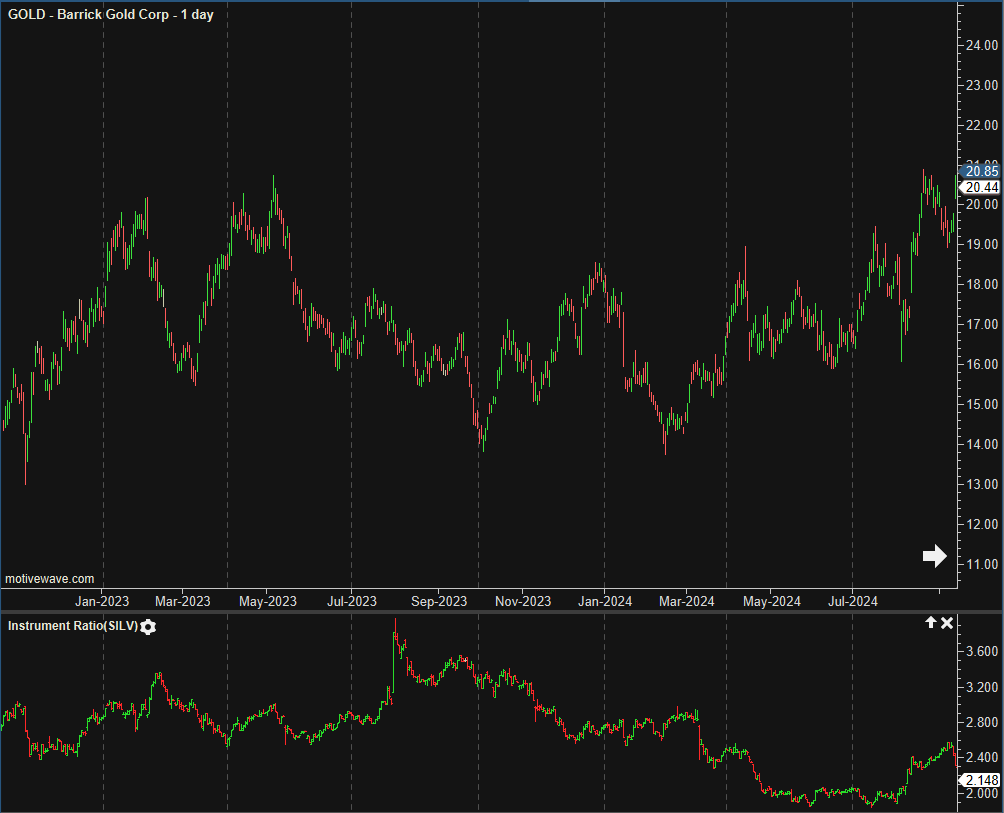Viewport: 1004px width, 813px height.
Task: Click the 2.148 ratio value tag
Action: [981, 780]
